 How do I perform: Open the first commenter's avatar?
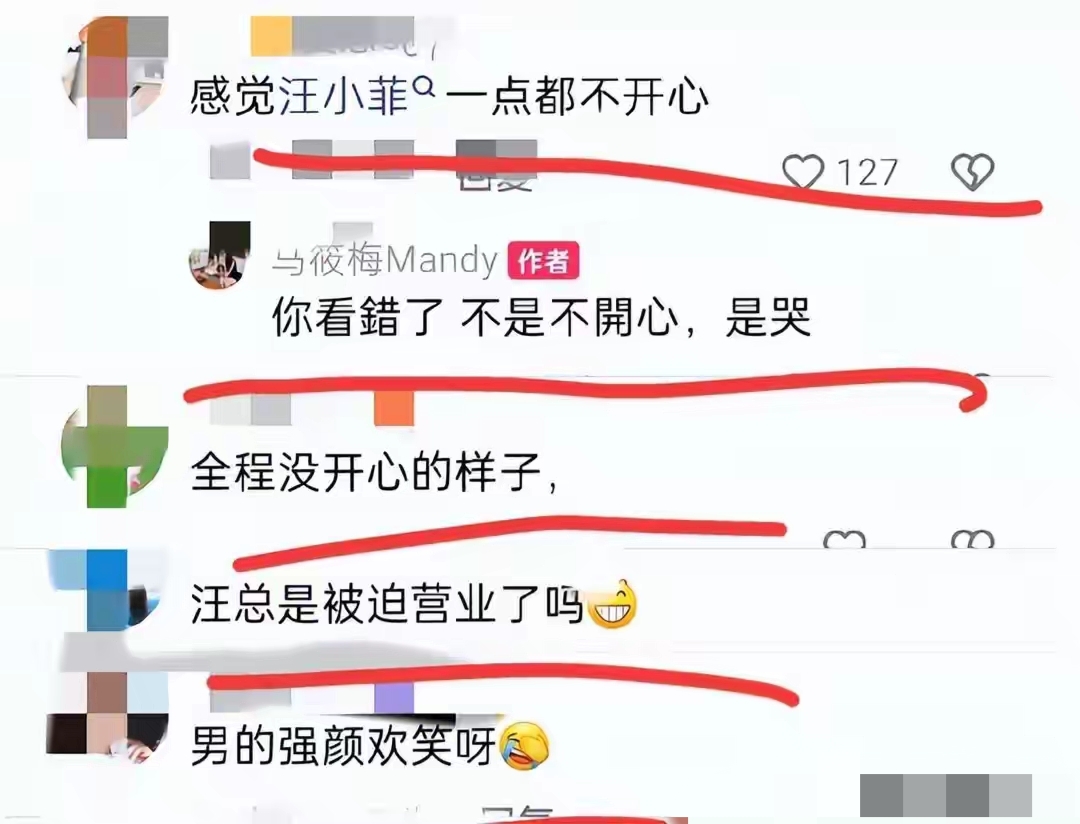(116, 78)
